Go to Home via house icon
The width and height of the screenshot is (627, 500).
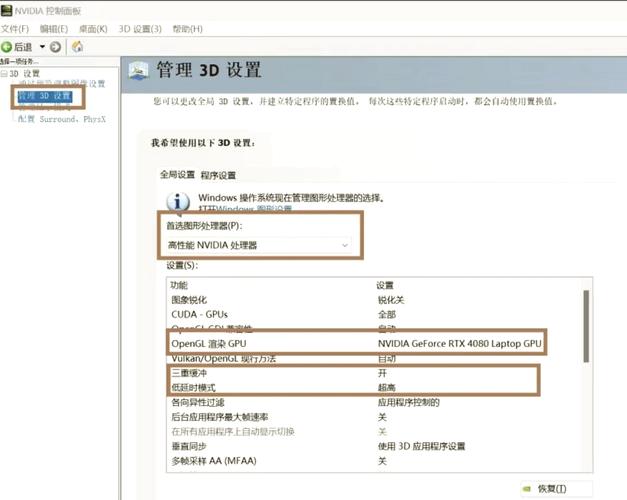click(x=77, y=47)
